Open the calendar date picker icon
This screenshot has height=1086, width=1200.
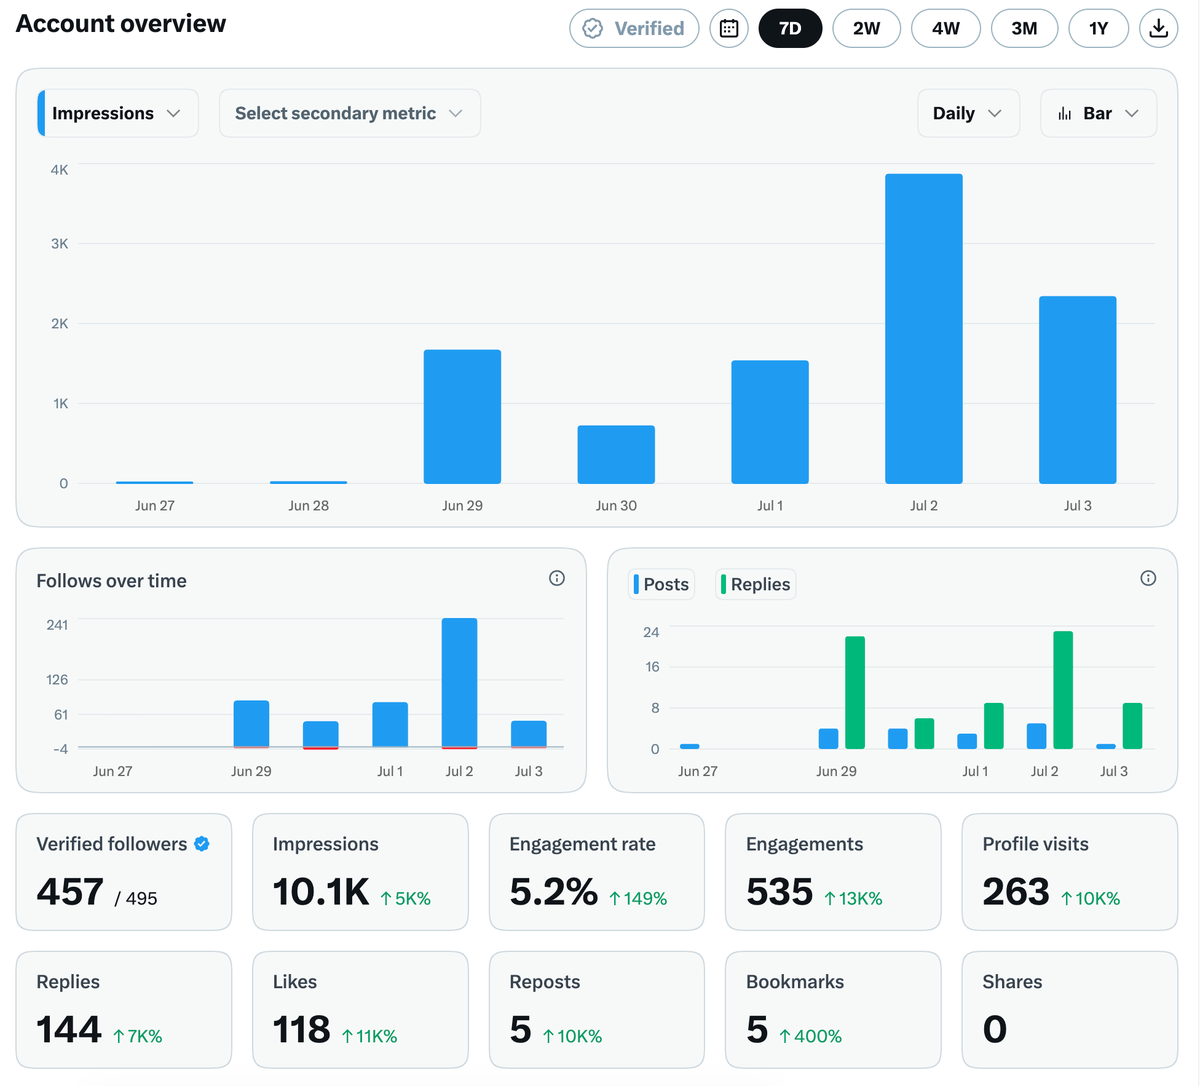[x=729, y=28]
